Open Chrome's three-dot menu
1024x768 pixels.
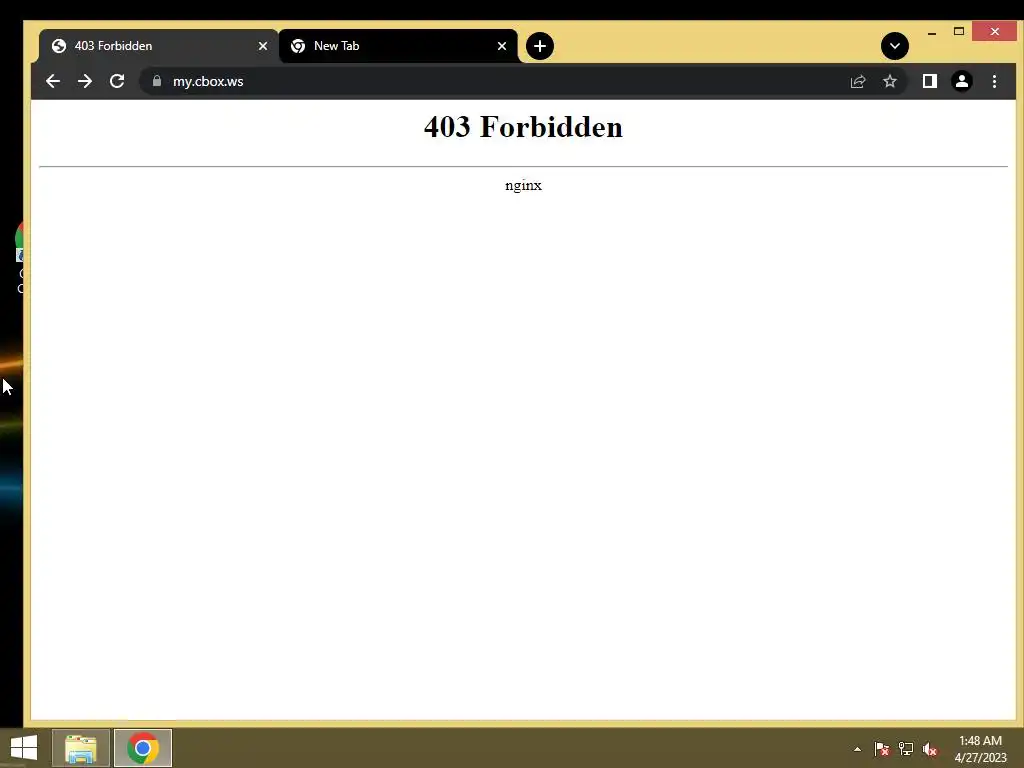994,81
